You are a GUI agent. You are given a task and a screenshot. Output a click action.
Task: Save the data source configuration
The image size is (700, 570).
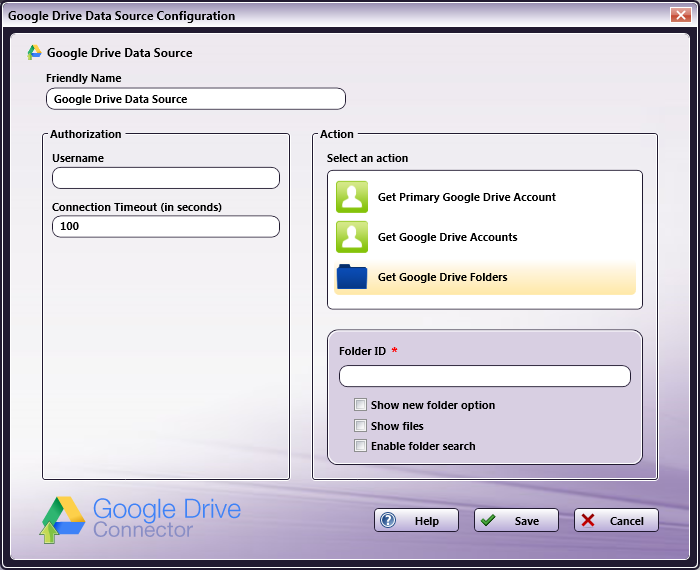(x=516, y=520)
